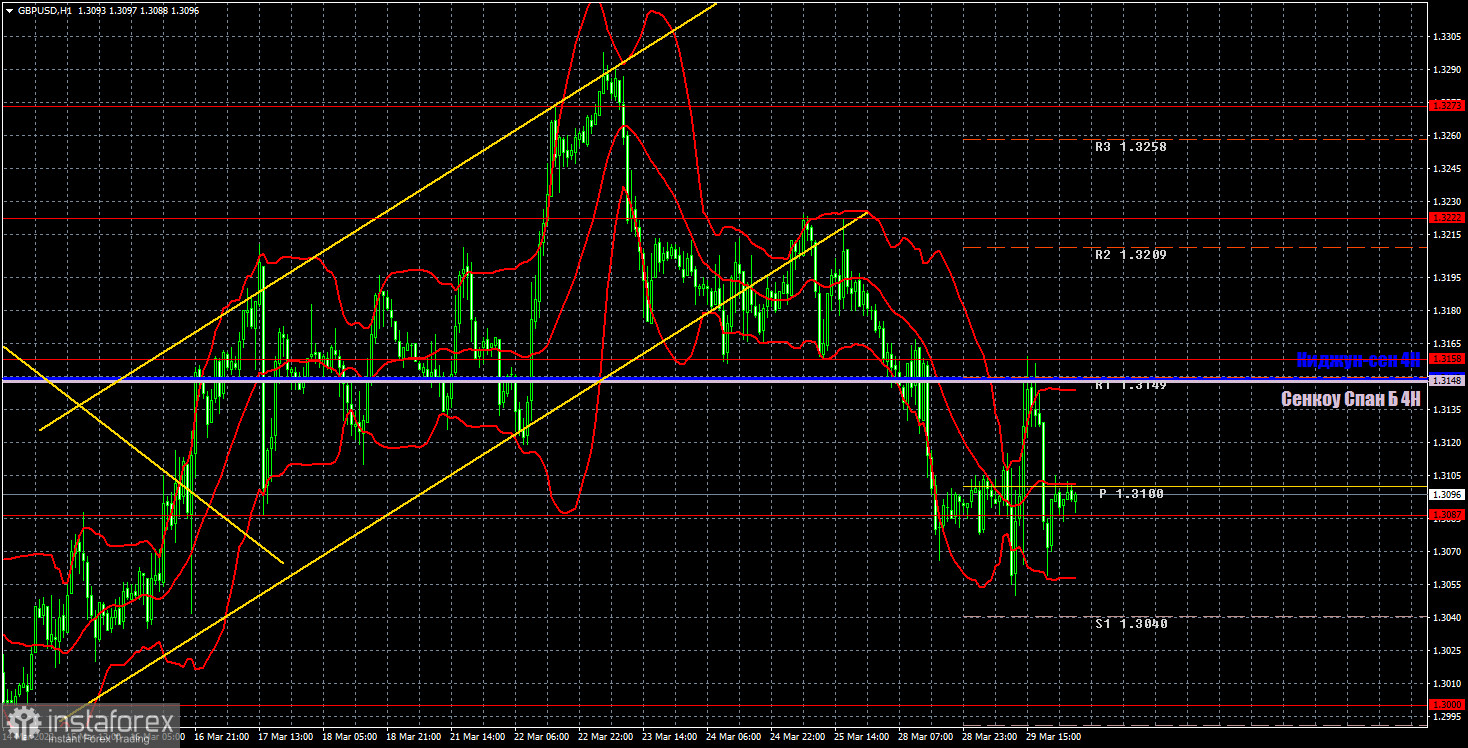Click the 21 Mar 14:00 time label
This screenshot has height=748, width=1468.
479,737
